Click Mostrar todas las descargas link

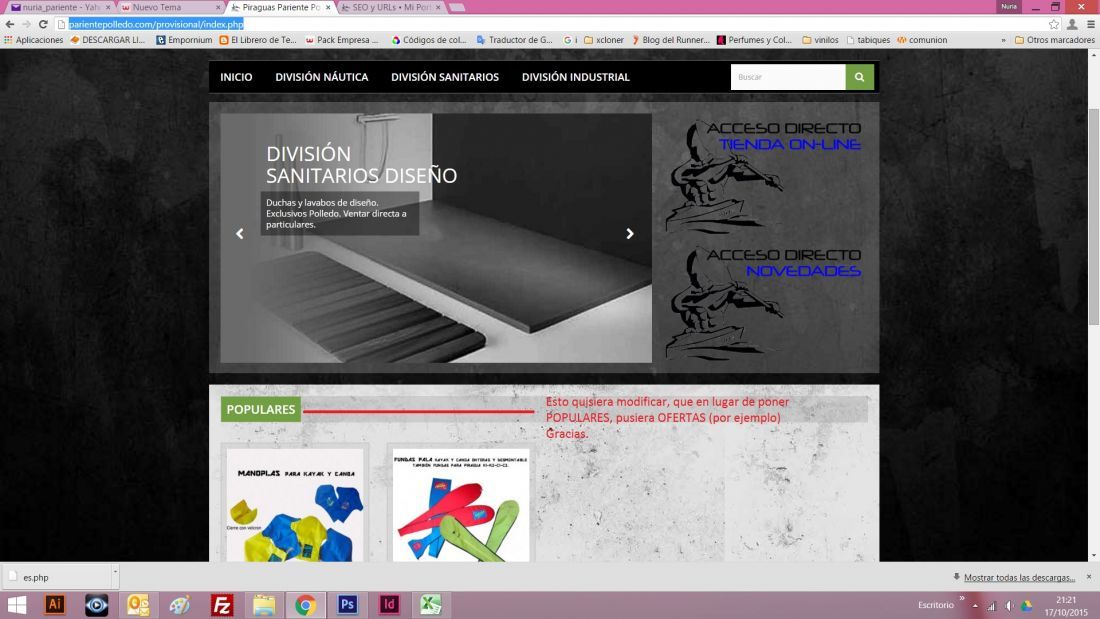point(1019,578)
